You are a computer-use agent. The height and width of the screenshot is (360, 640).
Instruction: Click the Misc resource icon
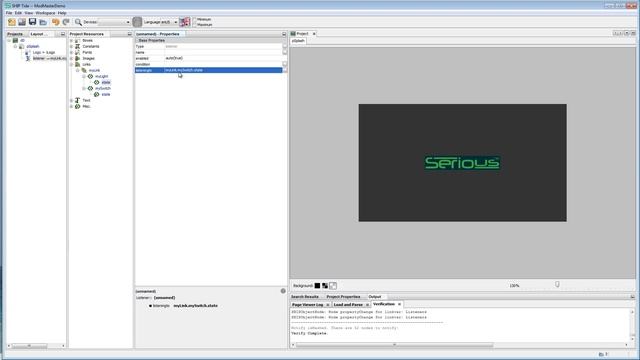click(78, 106)
